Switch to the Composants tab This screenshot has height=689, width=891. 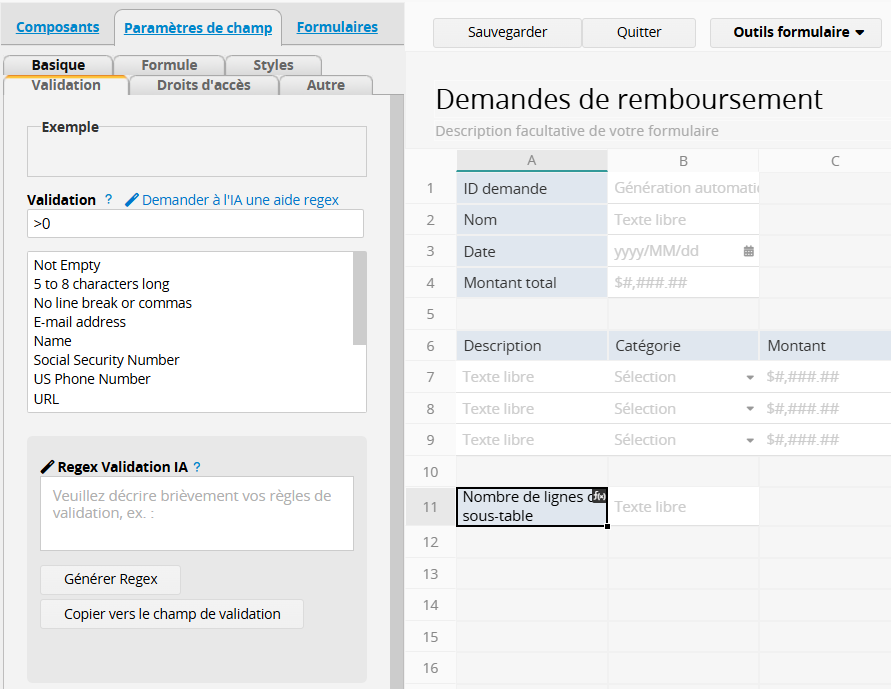point(58,27)
